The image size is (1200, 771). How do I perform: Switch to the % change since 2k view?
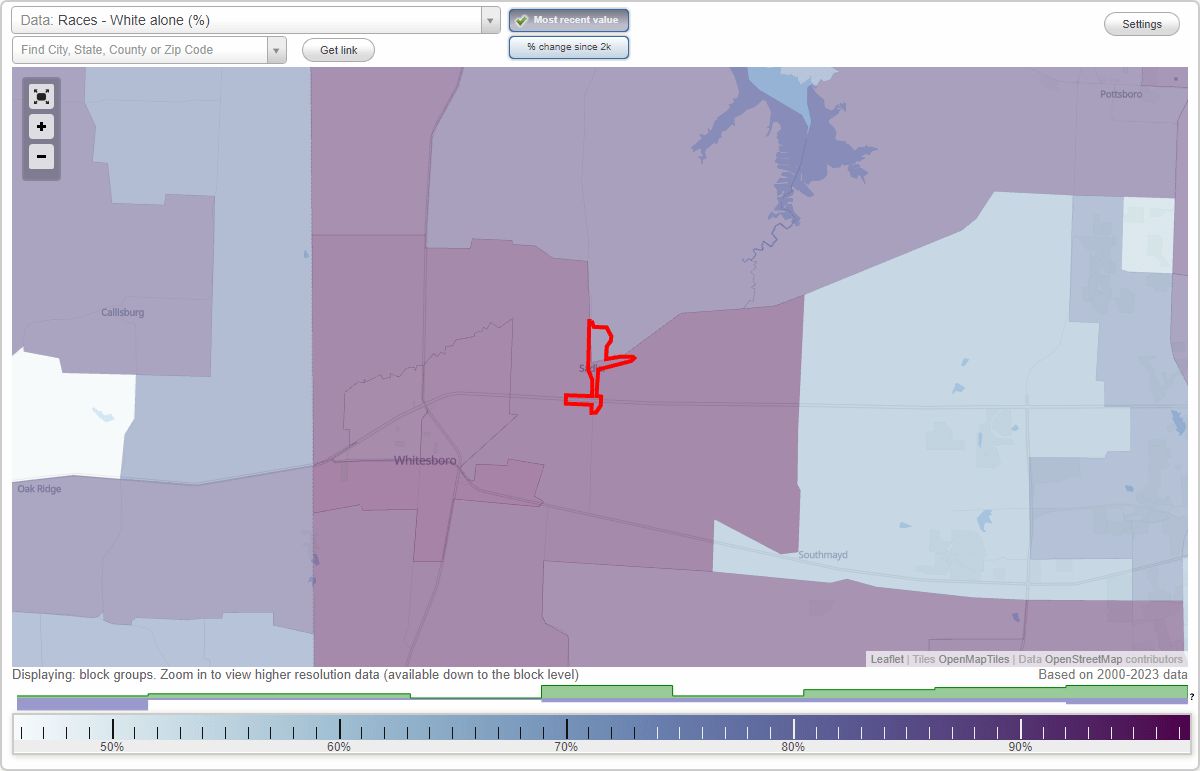point(568,46)
